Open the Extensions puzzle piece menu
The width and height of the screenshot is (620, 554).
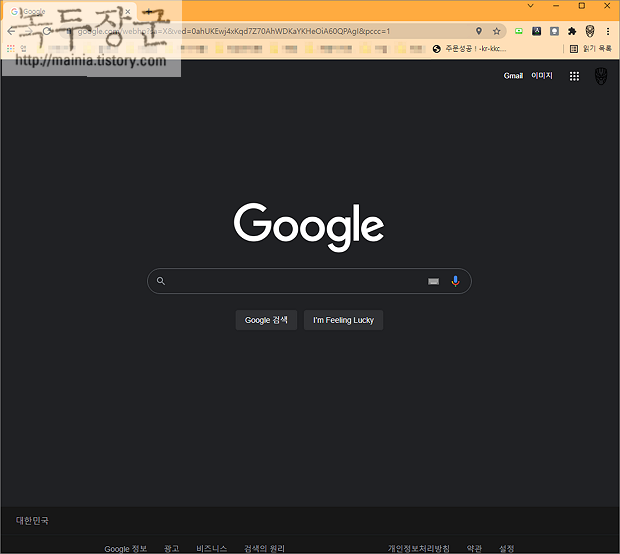572,31
